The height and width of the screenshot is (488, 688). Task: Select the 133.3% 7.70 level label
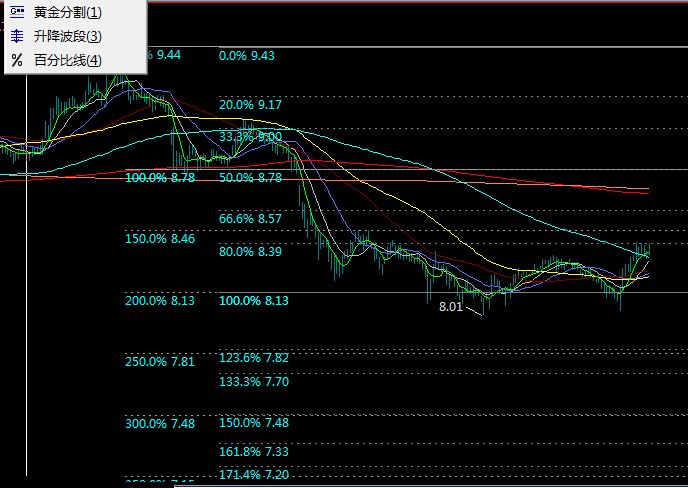pyautogui.click(x=254, y=381)
